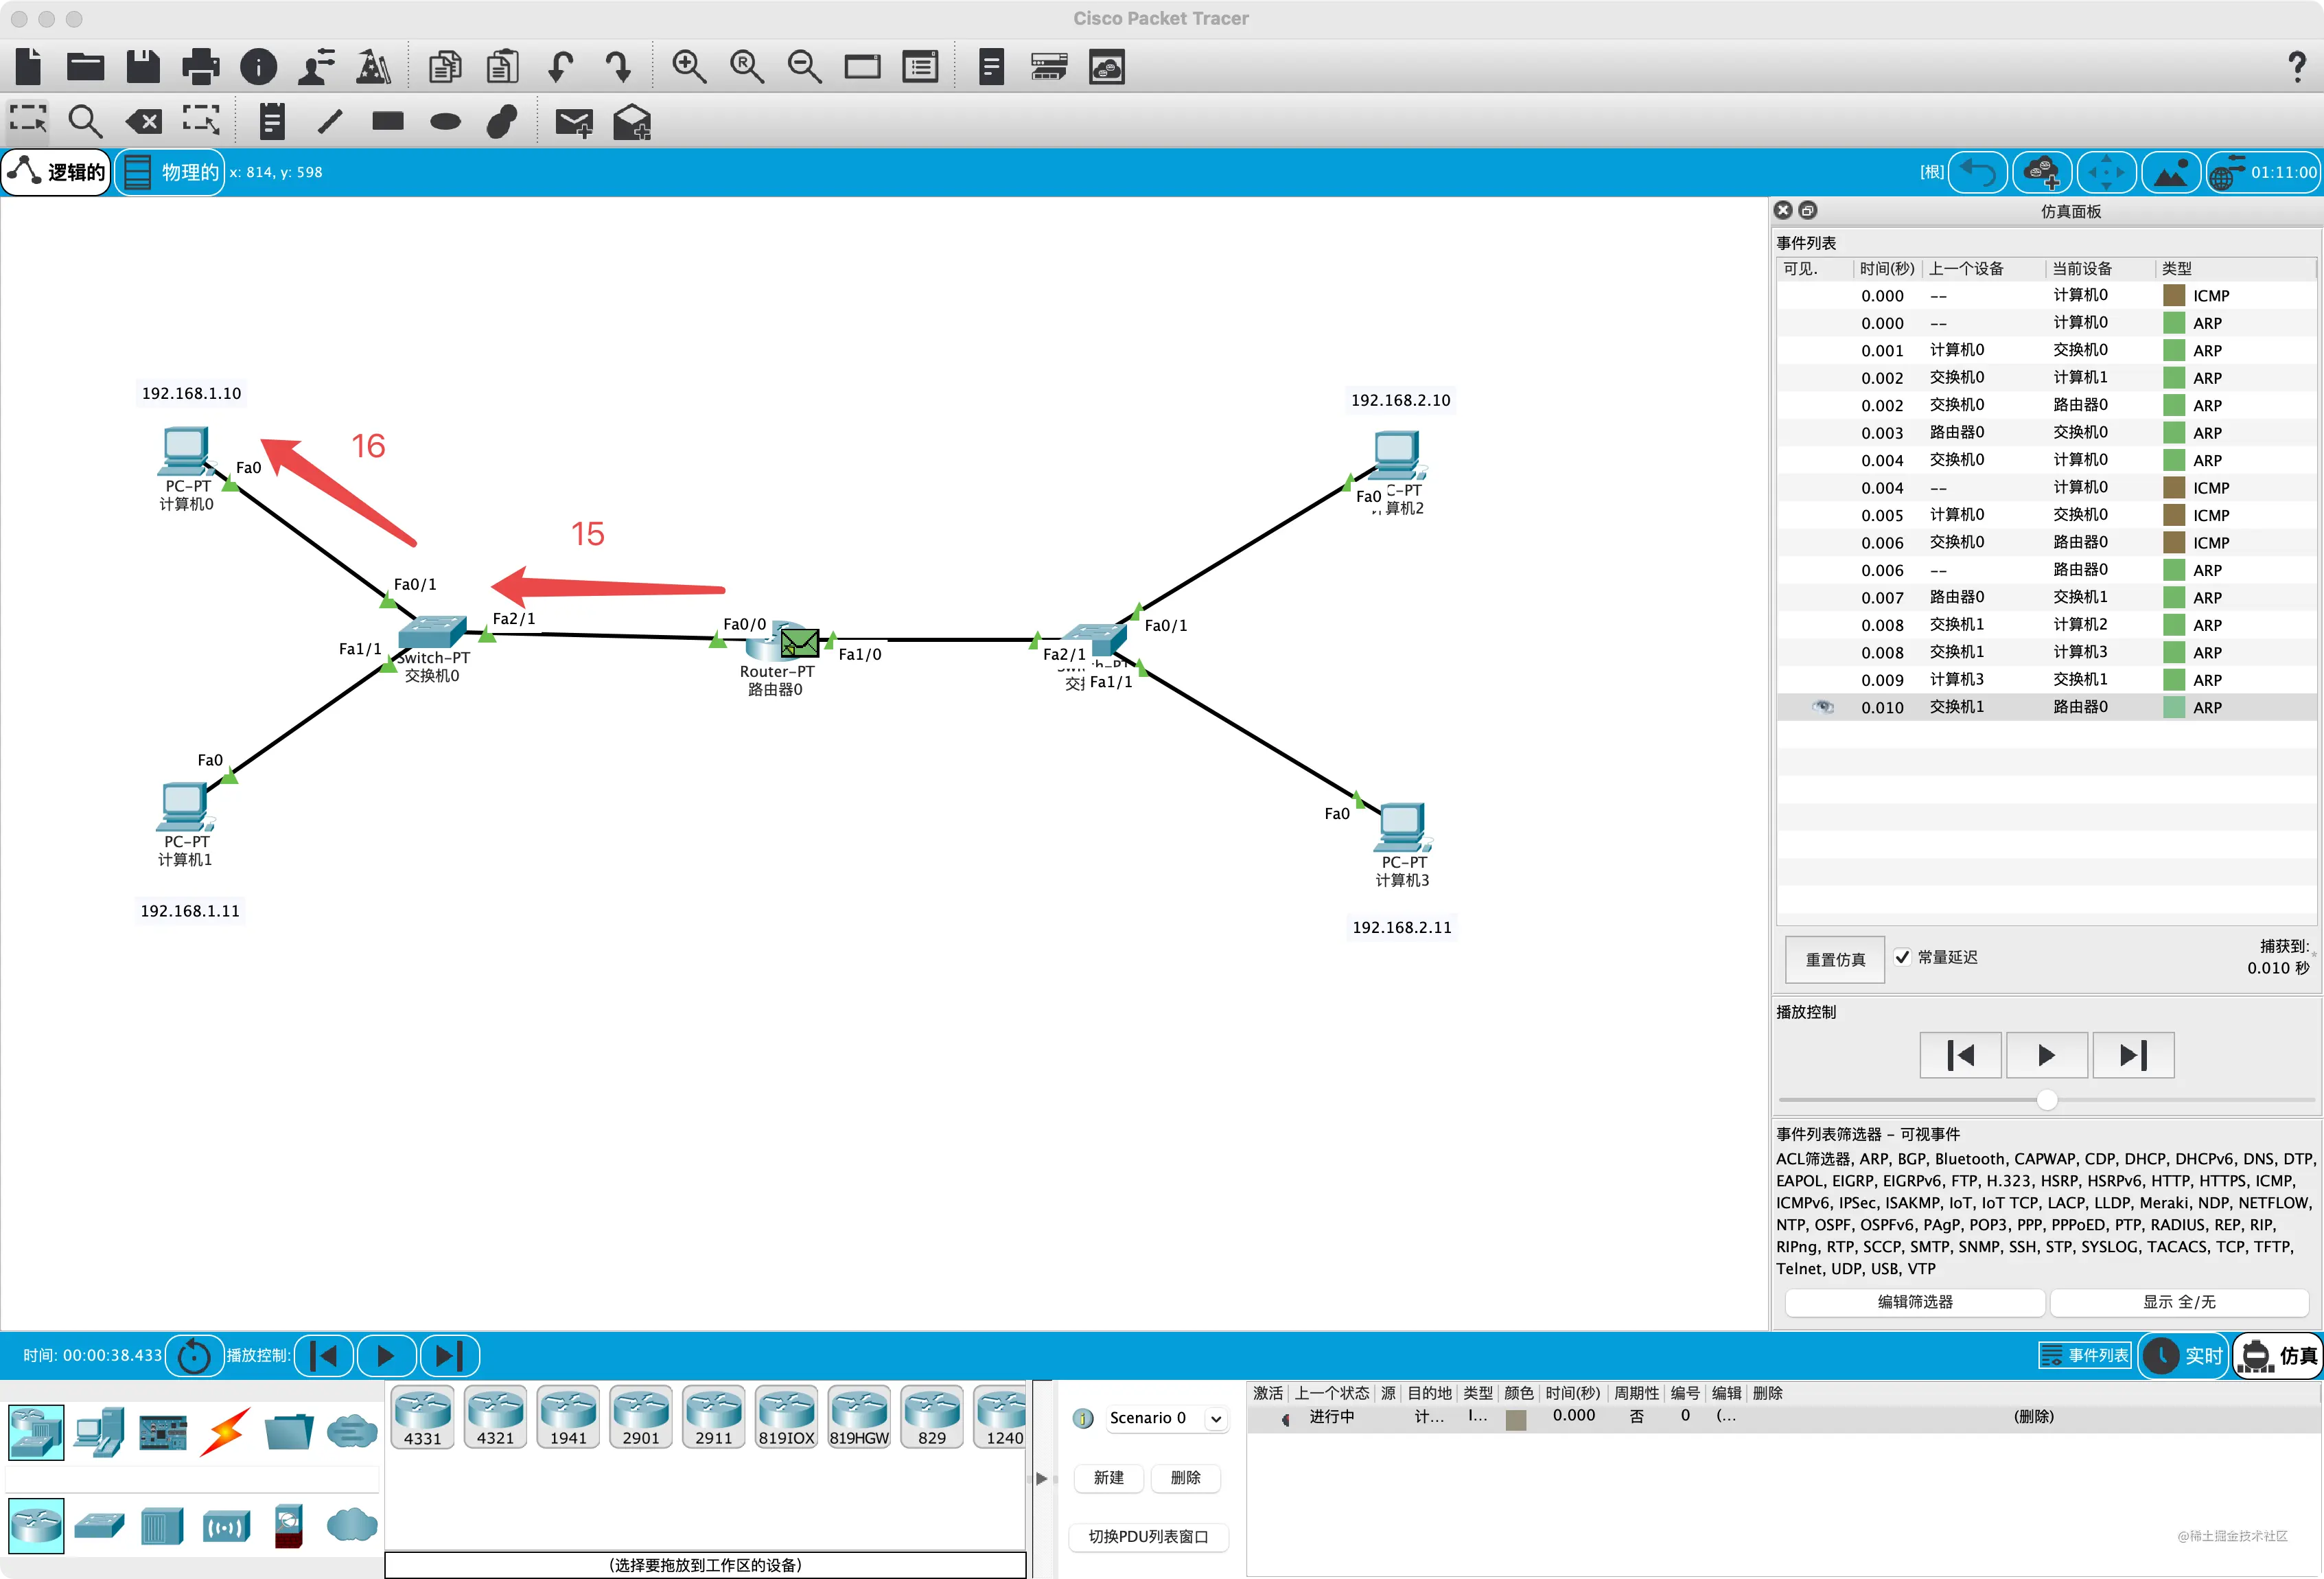Undo the last action
The width and height of the screenshot is (2324, 1579).
point(561,67)
